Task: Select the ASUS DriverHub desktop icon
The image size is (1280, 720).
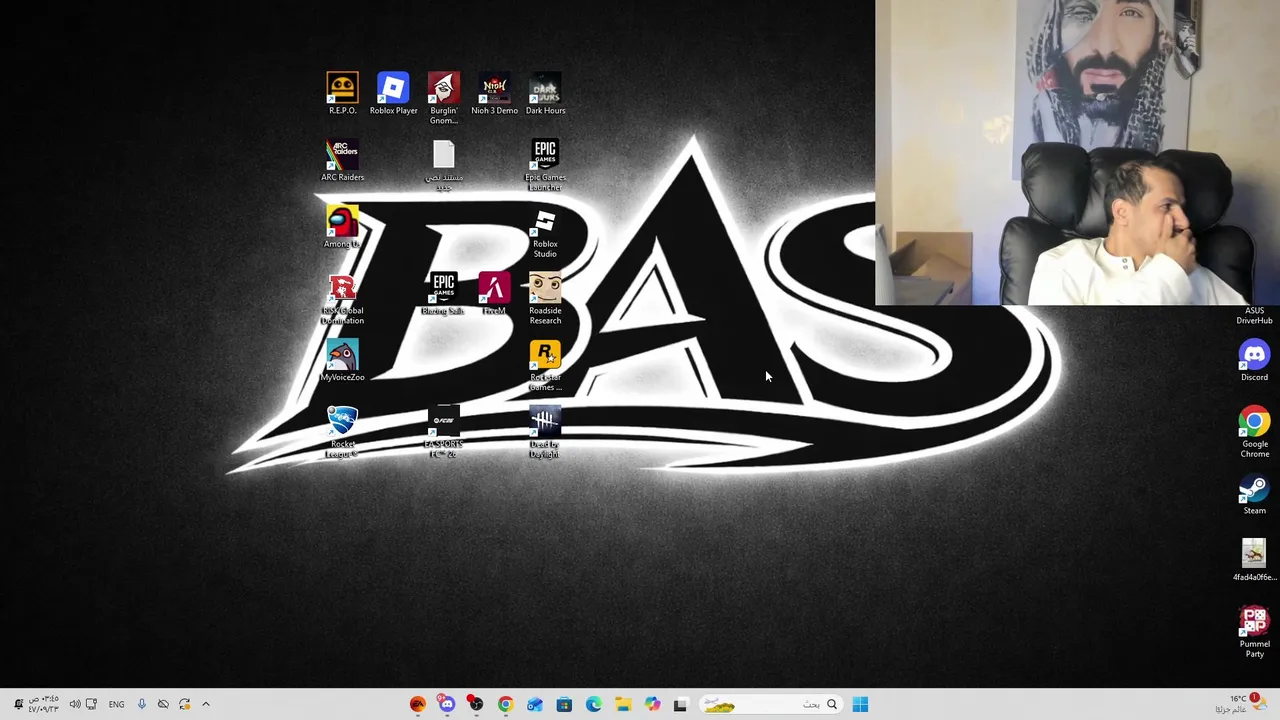Action: click(x=1254, y=315)
